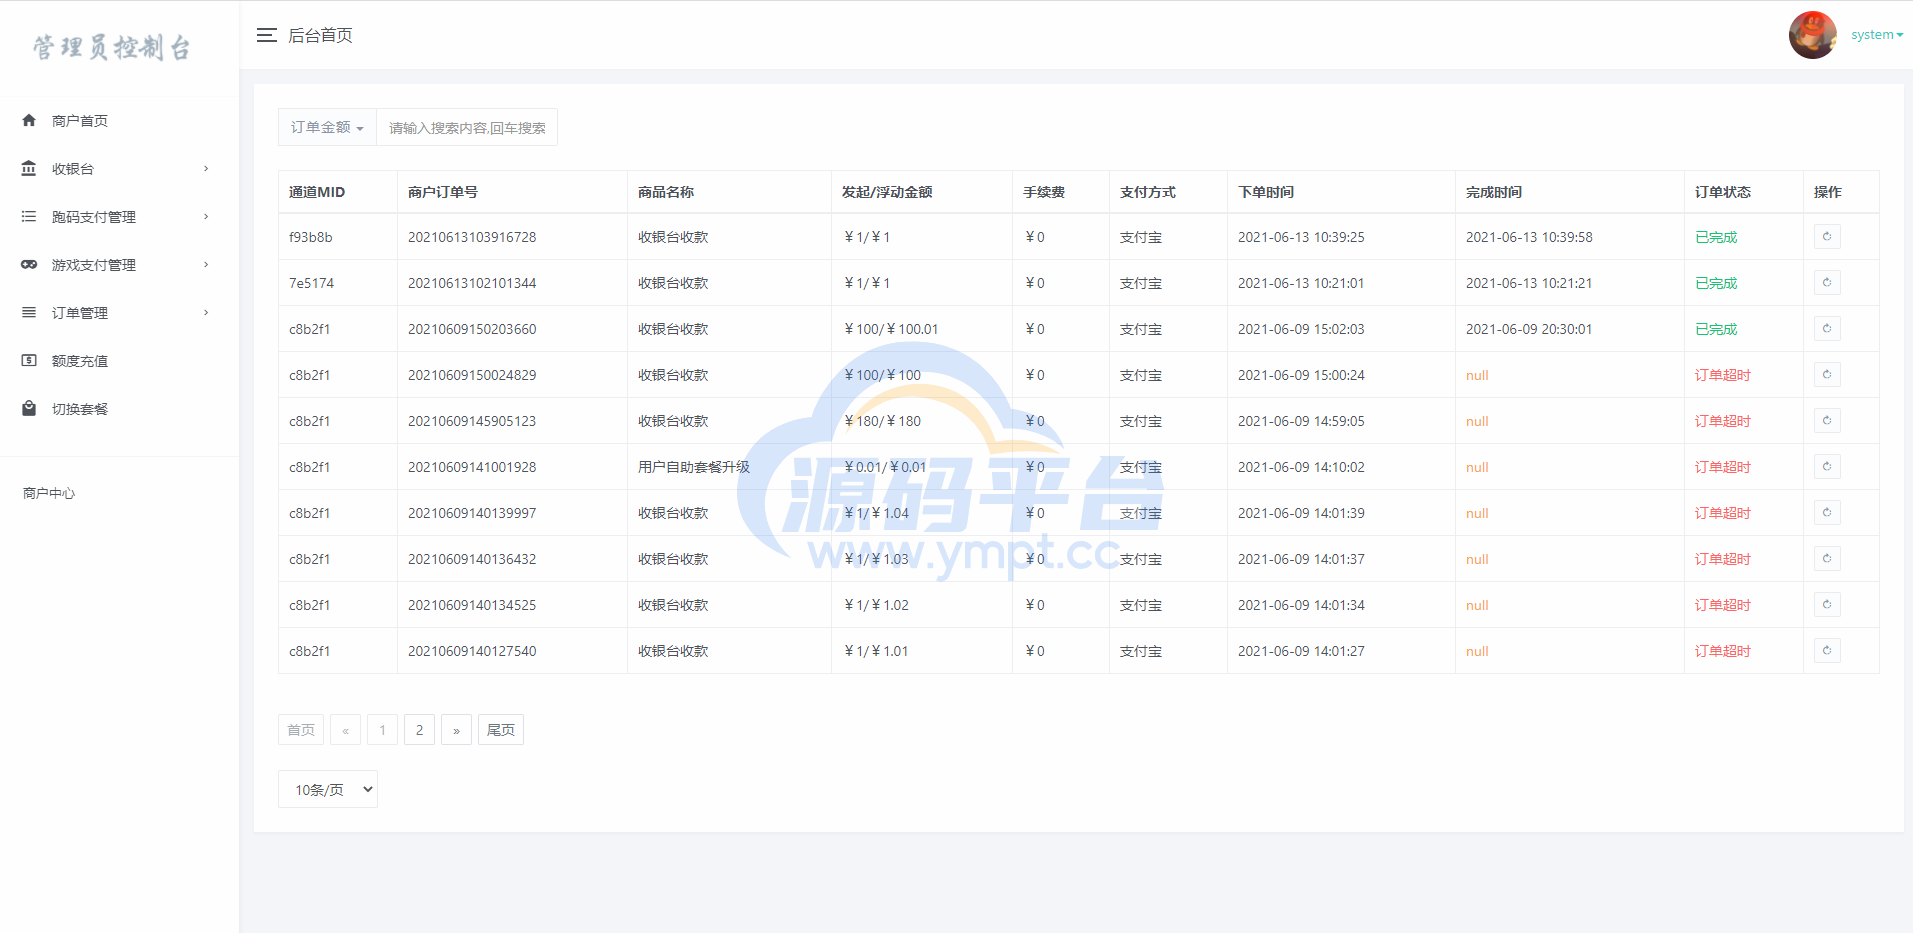Click the home icon beside 商户首页
This screenshot has height=933, width=1913.
click(x=29, y=121)
